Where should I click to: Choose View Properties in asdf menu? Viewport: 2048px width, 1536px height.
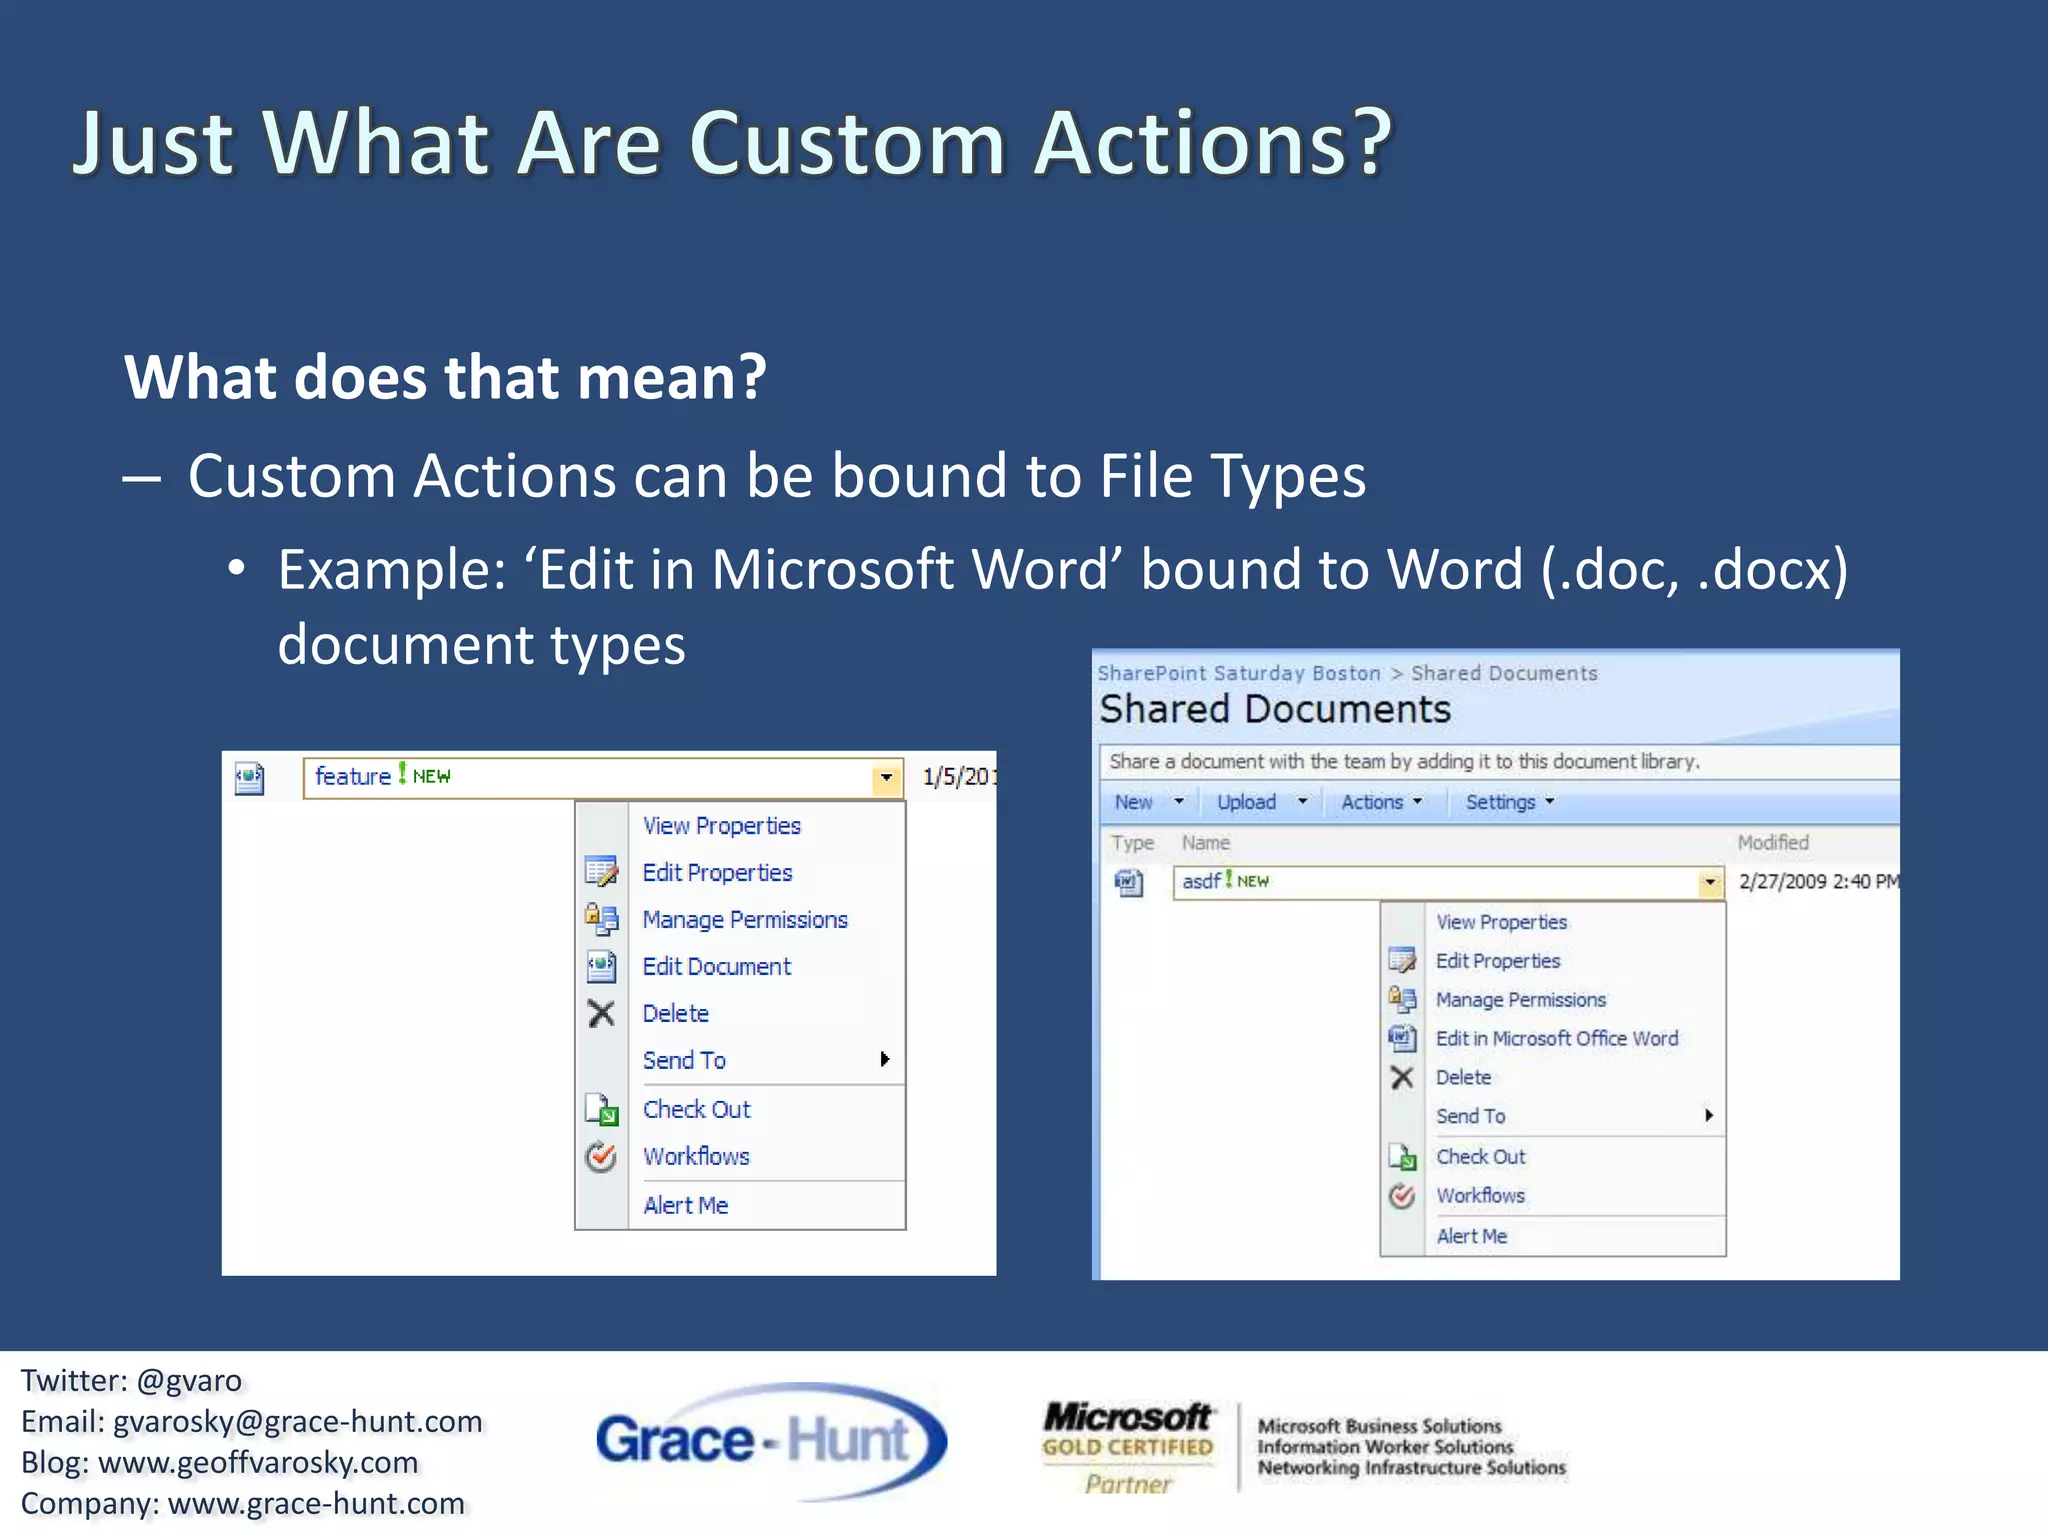click(1501, 922)
